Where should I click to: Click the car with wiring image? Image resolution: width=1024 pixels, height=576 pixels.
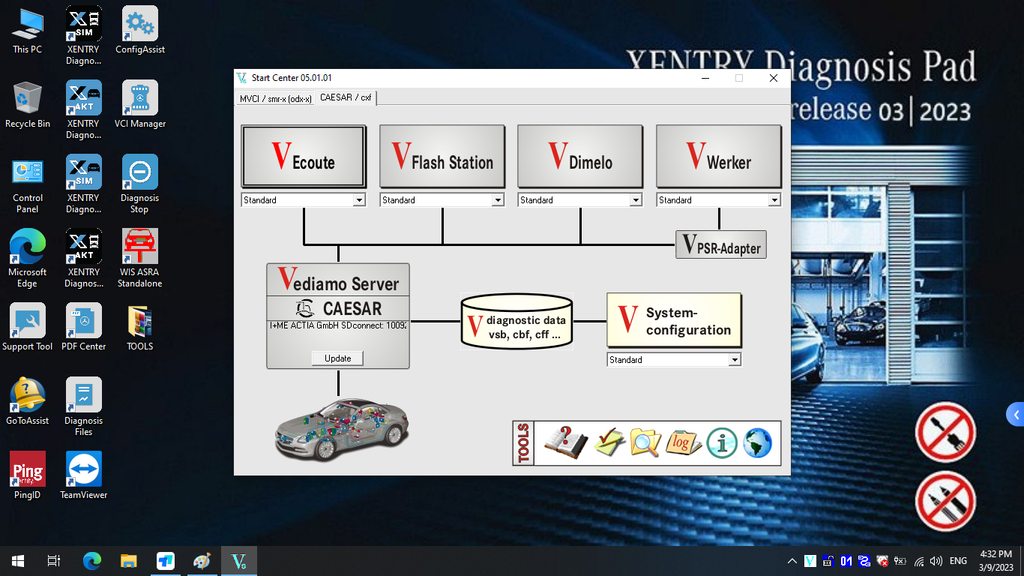(342, 428)
